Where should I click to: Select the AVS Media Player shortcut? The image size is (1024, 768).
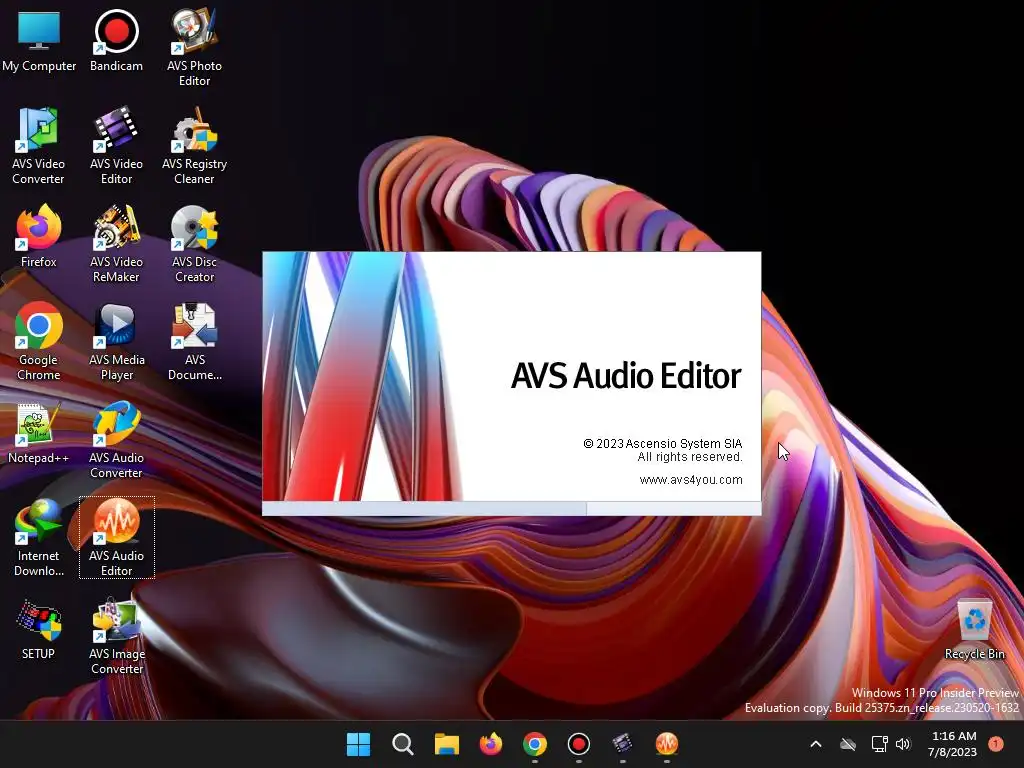point(116,342)
